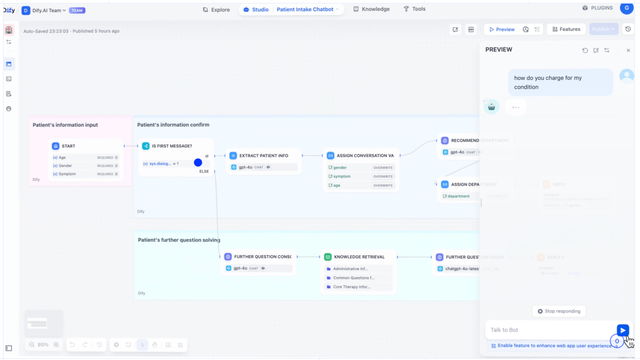This screenshot has height=360, width=640.
Task: Open conversation variables icon in Preview header
Action: pyautogui.click(x=596, y=50)
